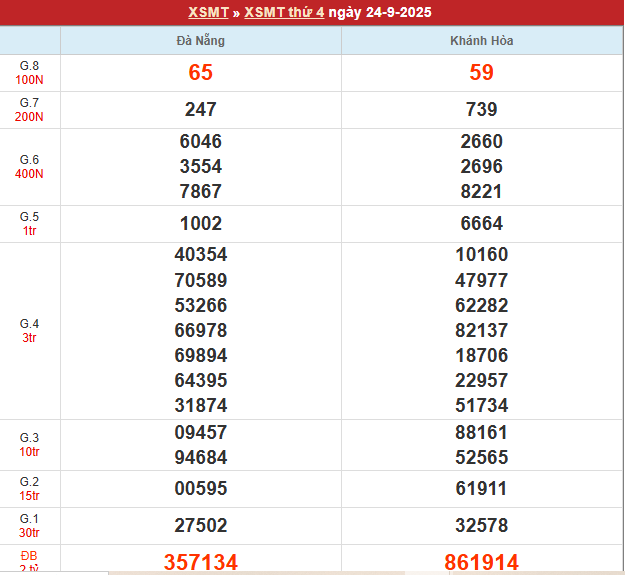Viewport: 625px width, 575px height.
Task: Click the G.8 100N row label
Action: pyautogui.click(x=29, y=73)
